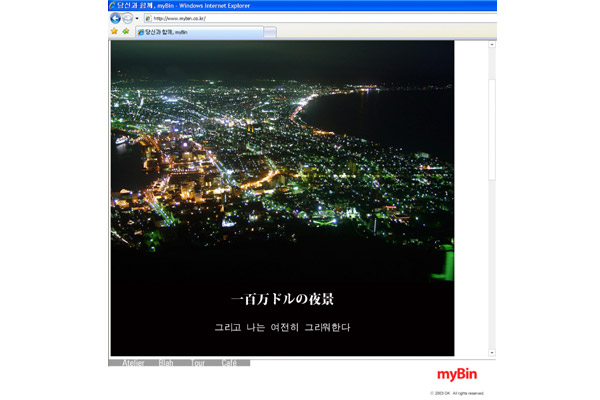Click the scroll down arrow of page
The height and width of the screenshot is (400, 600).
[491, 352]
